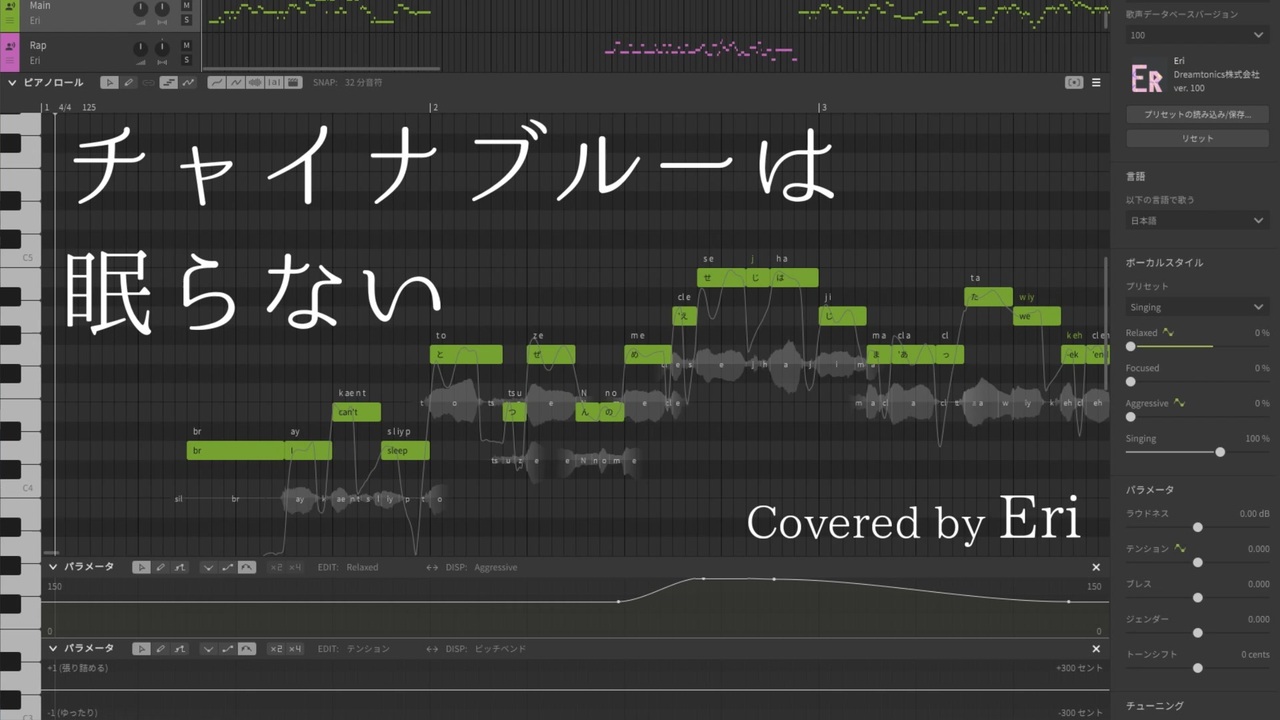Image resolution: width=1280 pixels, height=720 pixels.
Task: Click the プリセットの読み込み/保存 button
Action: pyautogui.click(x=1197, y=115)
